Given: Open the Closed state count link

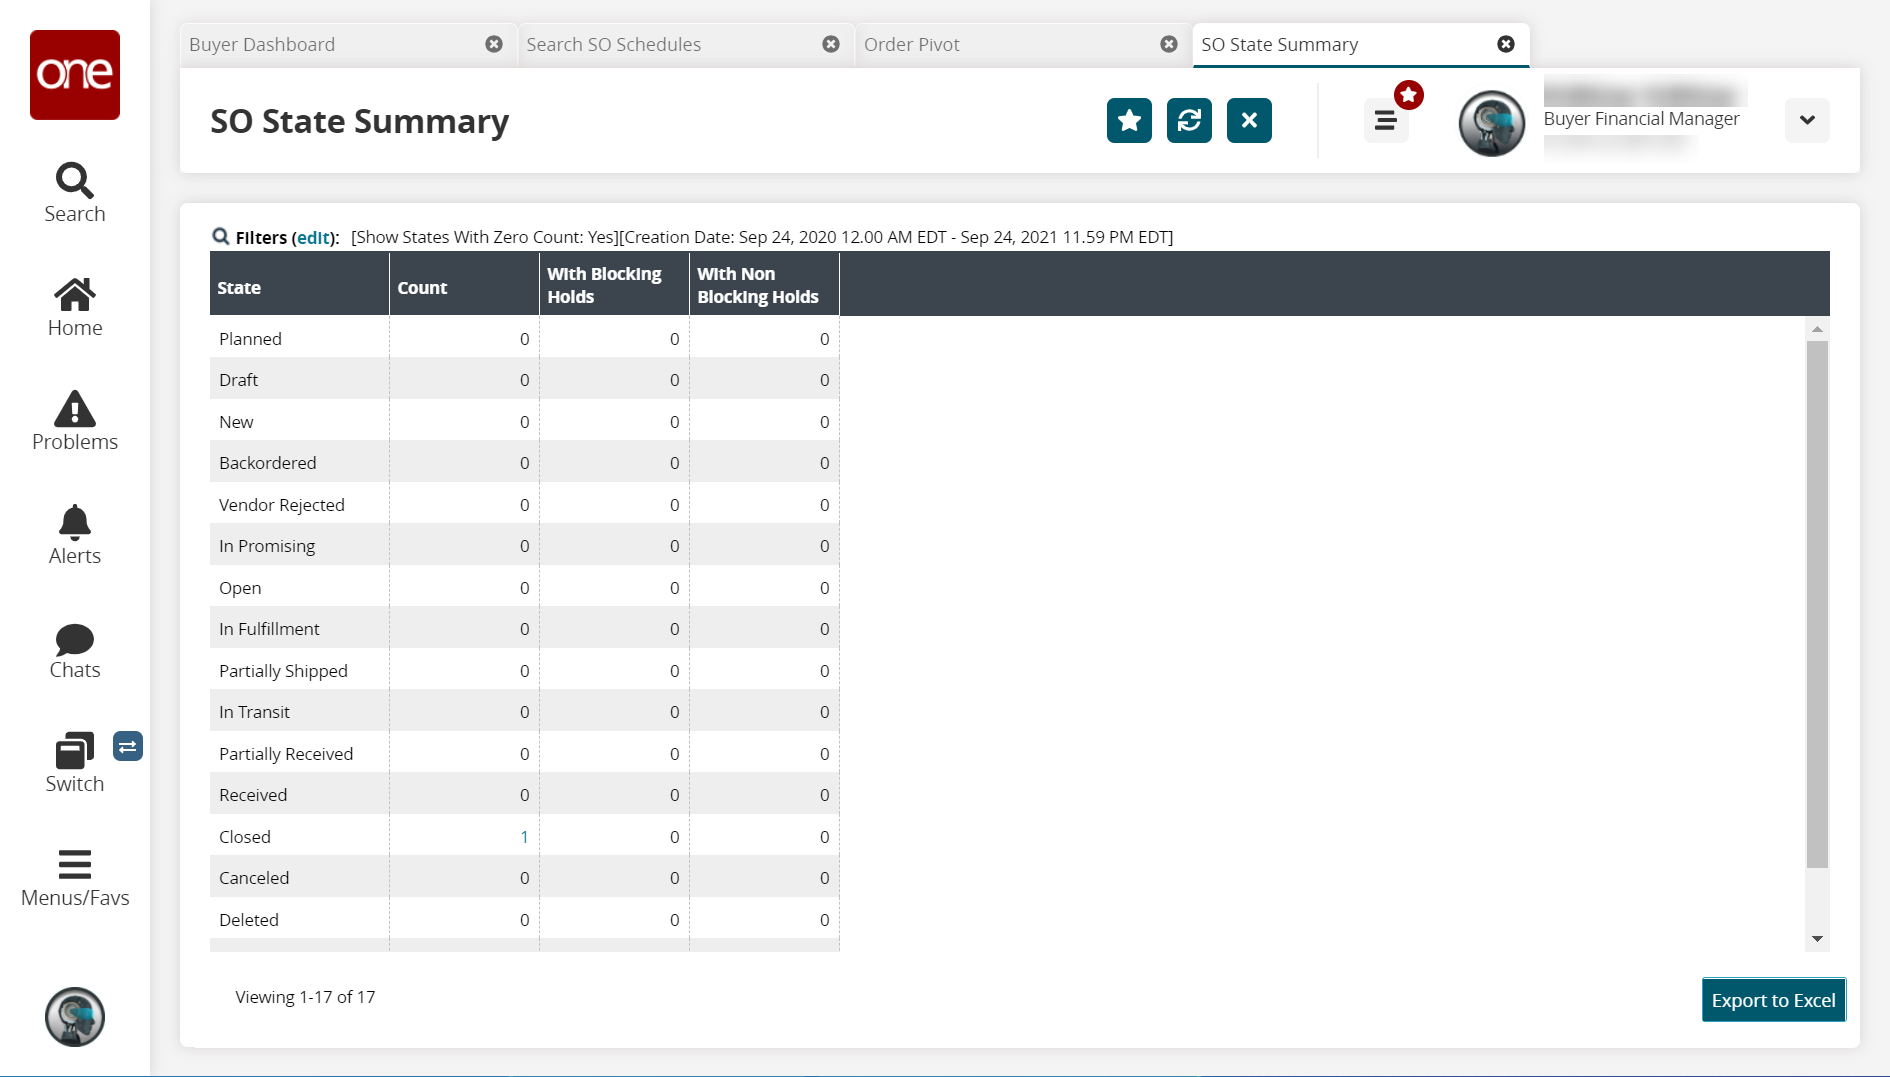Looking at the screenshot, I should (524, 837).
